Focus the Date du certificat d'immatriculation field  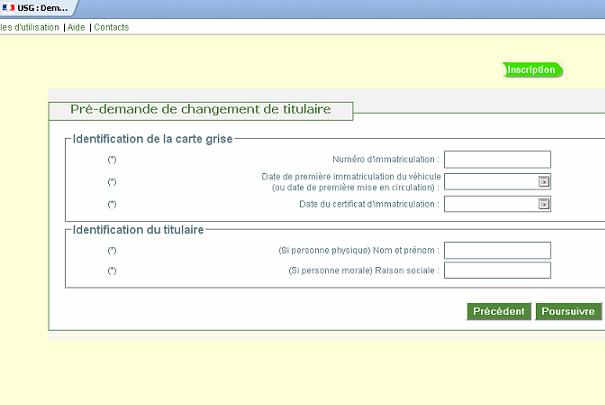click(x=490, y=204)
